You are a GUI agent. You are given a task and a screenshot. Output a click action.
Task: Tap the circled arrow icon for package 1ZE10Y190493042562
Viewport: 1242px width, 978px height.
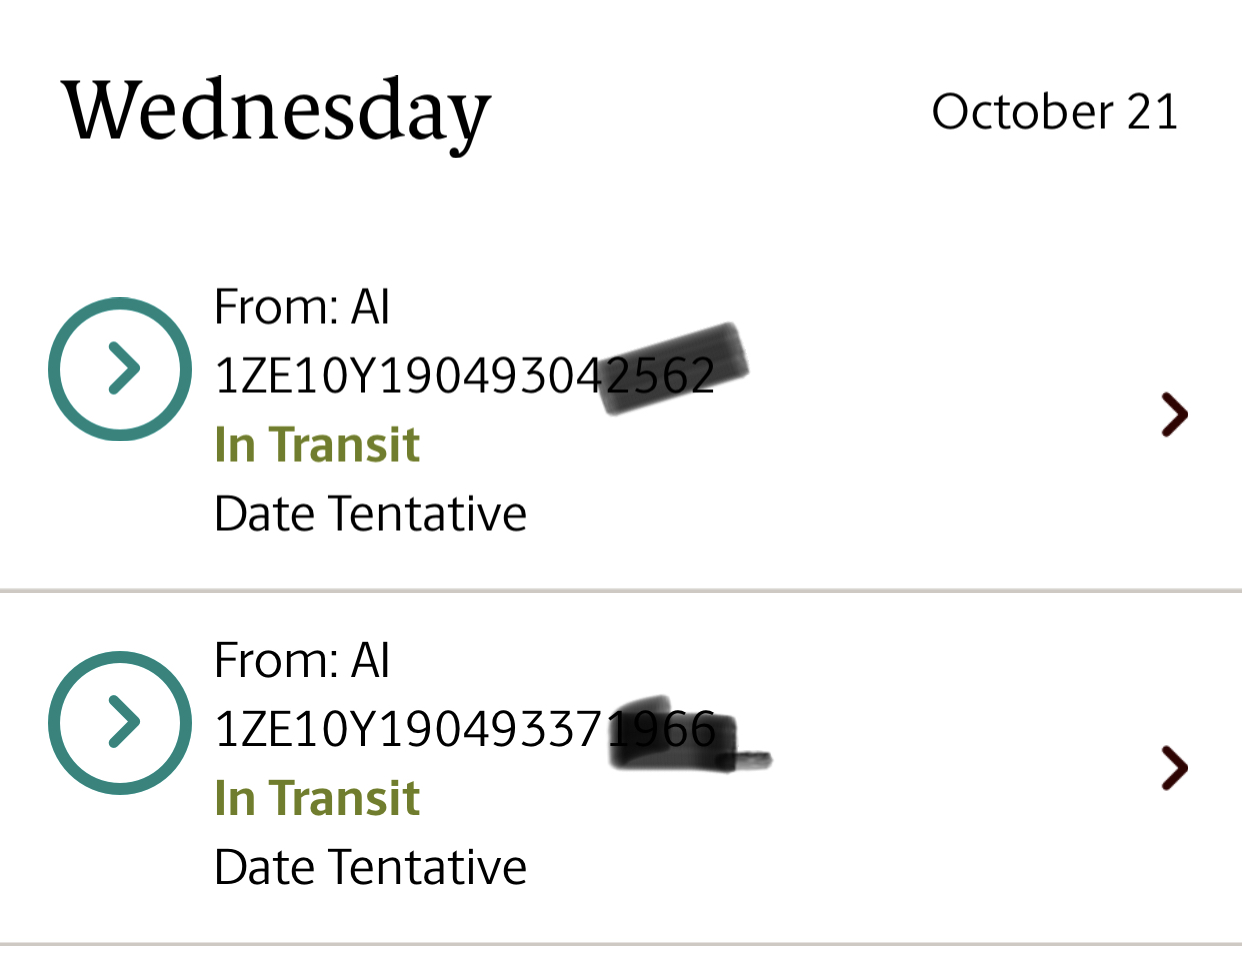[120, 369]
